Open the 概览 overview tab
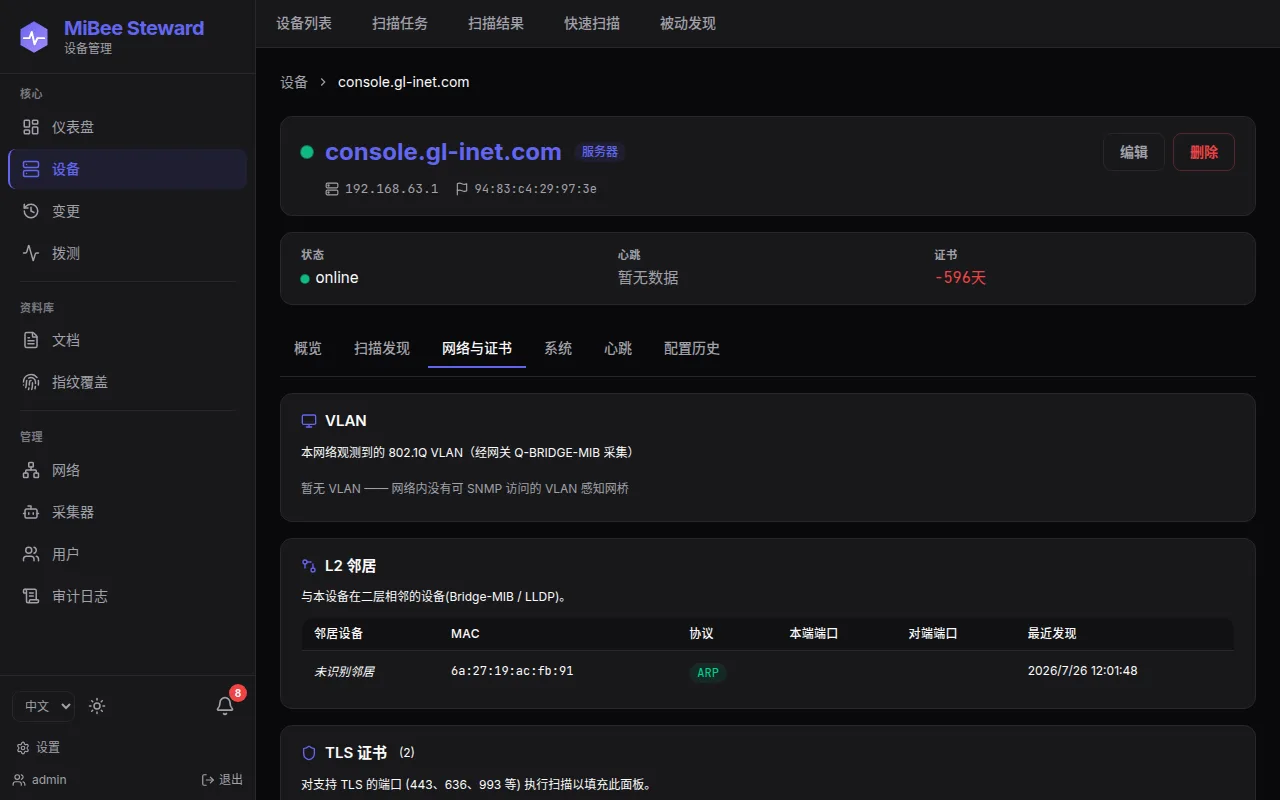Image resolution: width=1280 pixels, height=800 pixels. coord(308,348)
